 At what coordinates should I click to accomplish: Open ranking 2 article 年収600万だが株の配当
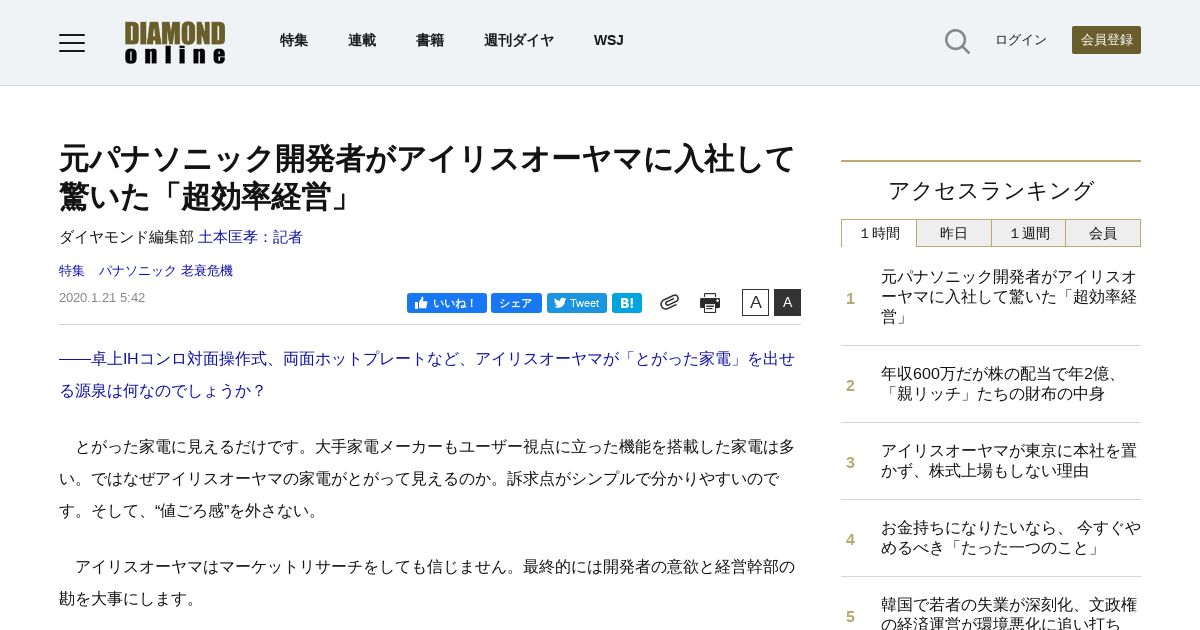[1001, 384]
